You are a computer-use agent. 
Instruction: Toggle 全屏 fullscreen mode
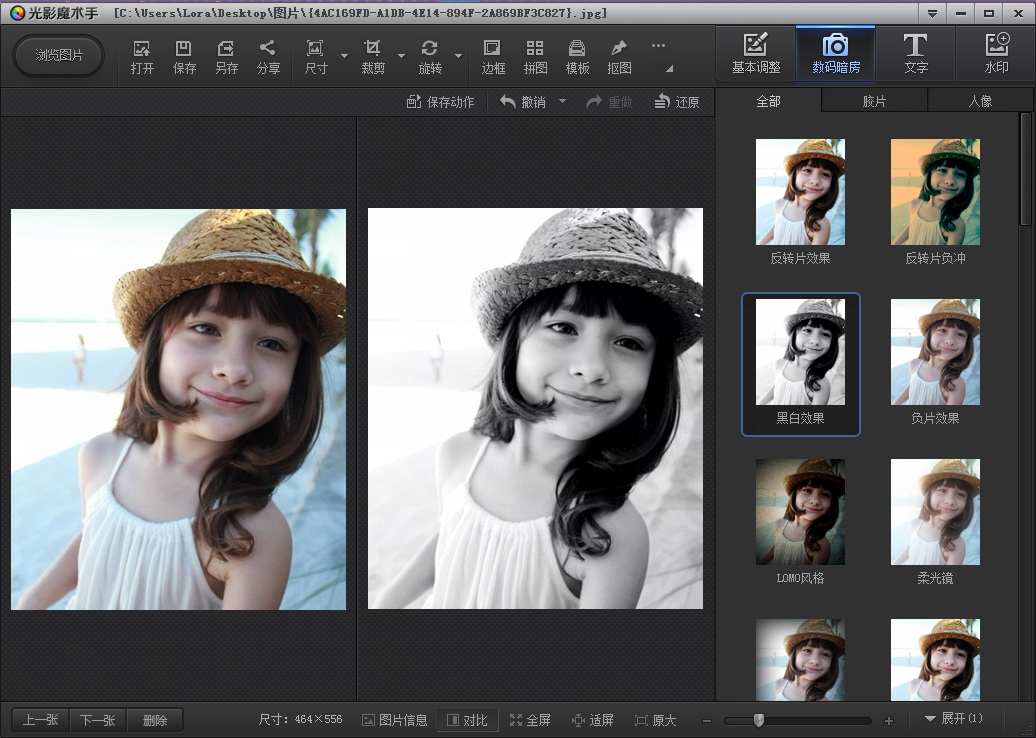pos(530,720)
